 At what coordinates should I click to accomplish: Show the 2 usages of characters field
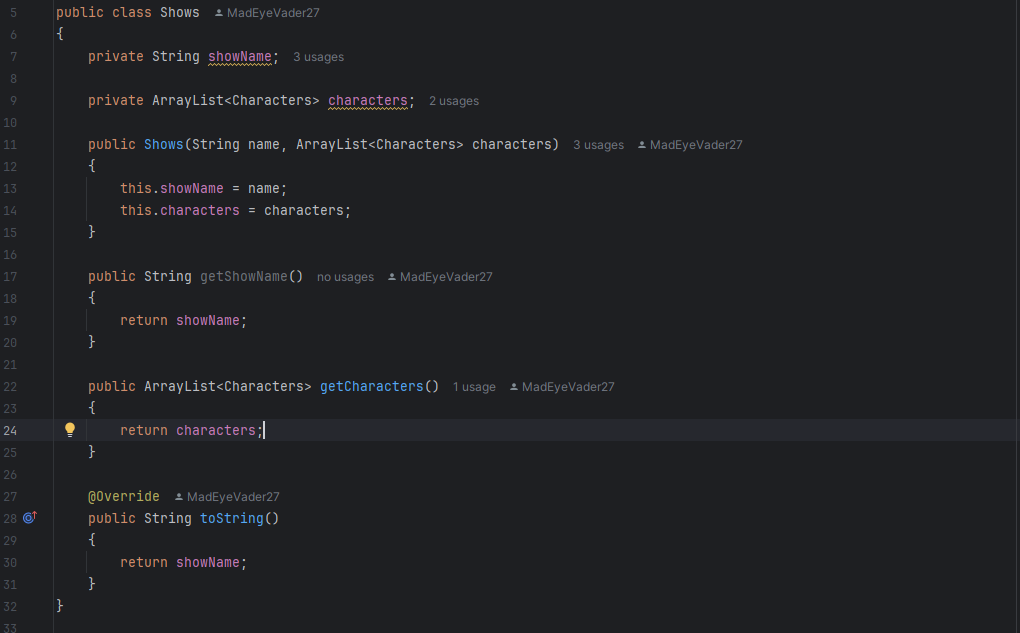click(x=453, y=101)
